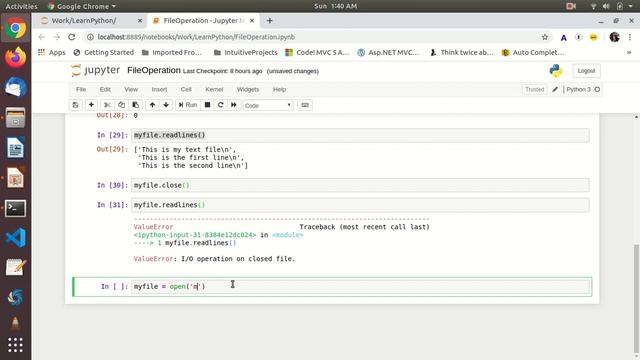Interrupt the kernel with stop icon
The width and height of the screenshot is (640, 360).
[x=207, y=105]
